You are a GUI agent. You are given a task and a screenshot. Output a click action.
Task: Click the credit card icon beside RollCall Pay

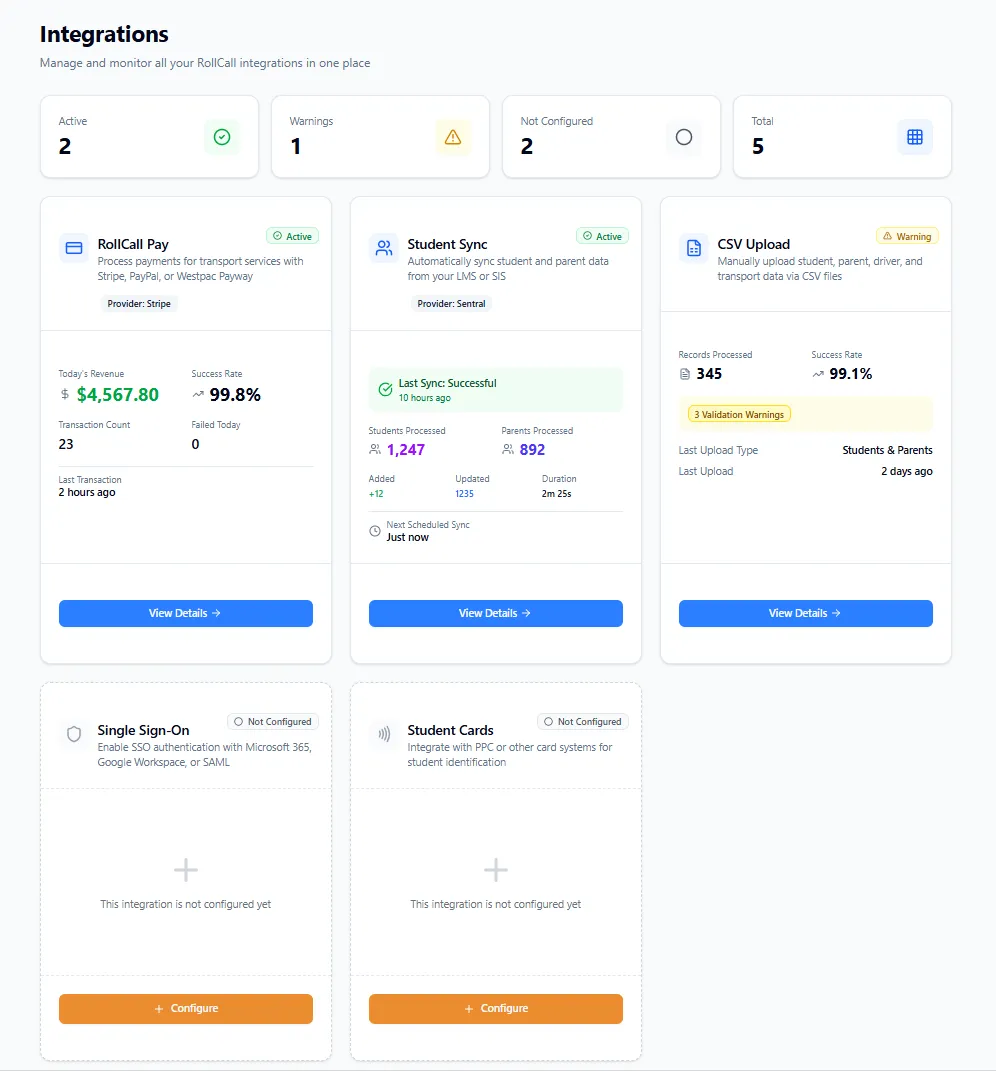(x=74, y=248)
